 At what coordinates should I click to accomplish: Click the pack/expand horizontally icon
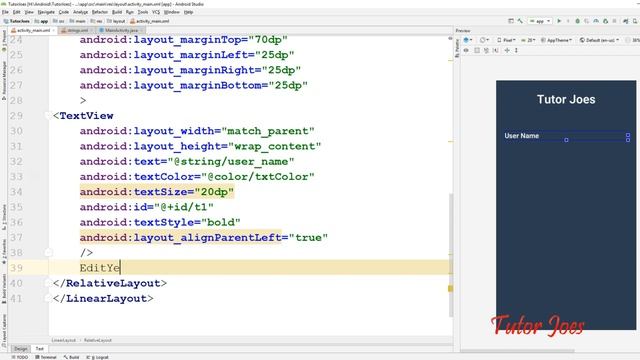507,50
